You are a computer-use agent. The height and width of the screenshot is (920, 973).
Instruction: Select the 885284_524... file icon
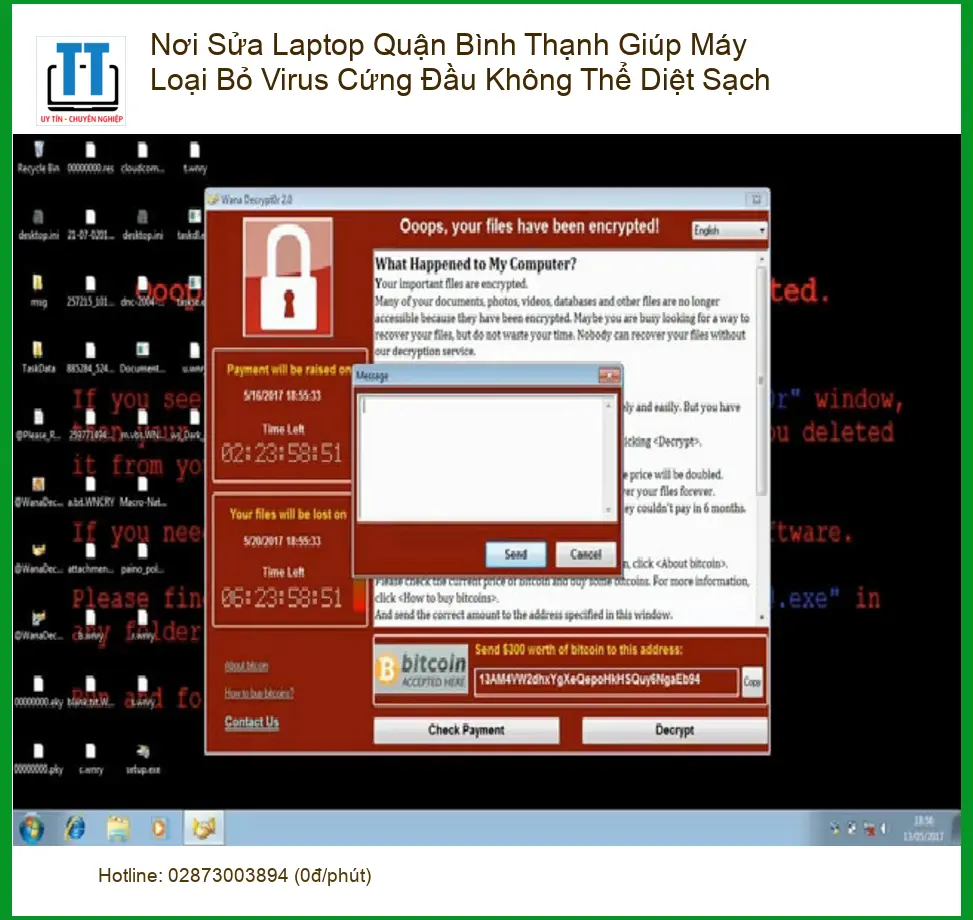pos(91,357)
